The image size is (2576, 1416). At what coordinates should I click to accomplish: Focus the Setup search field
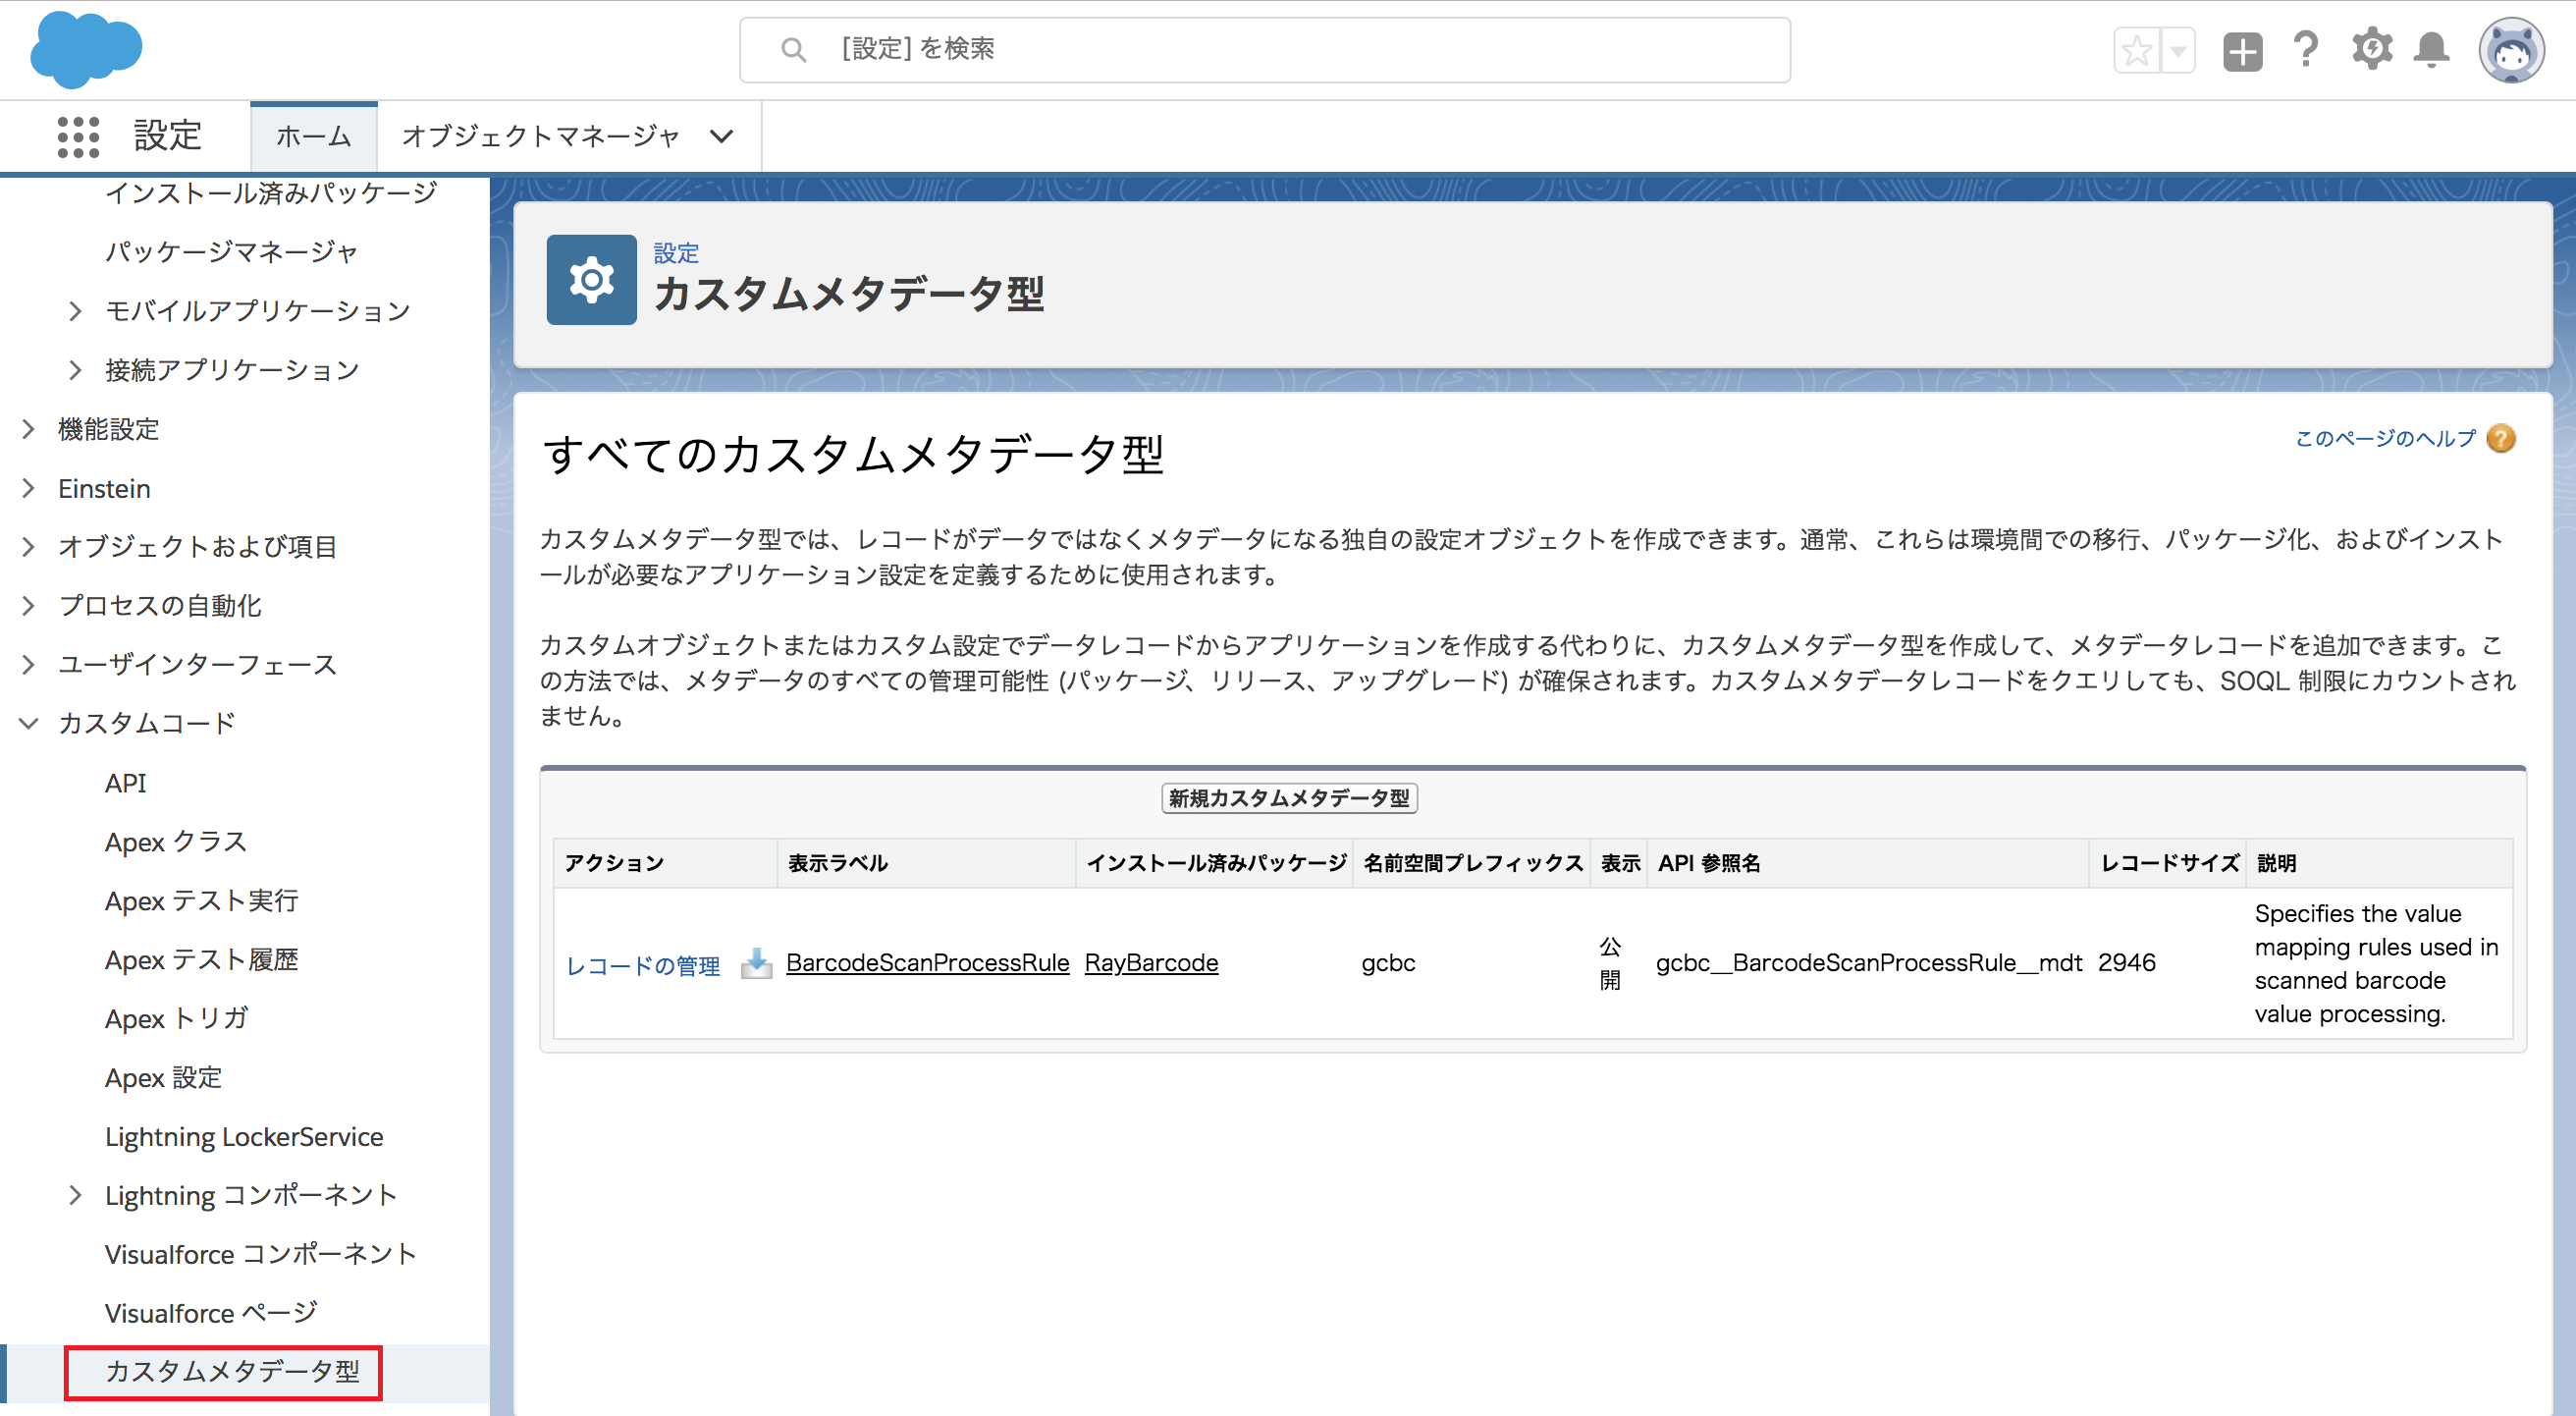pyautogui.click(x=1264, y=49)
